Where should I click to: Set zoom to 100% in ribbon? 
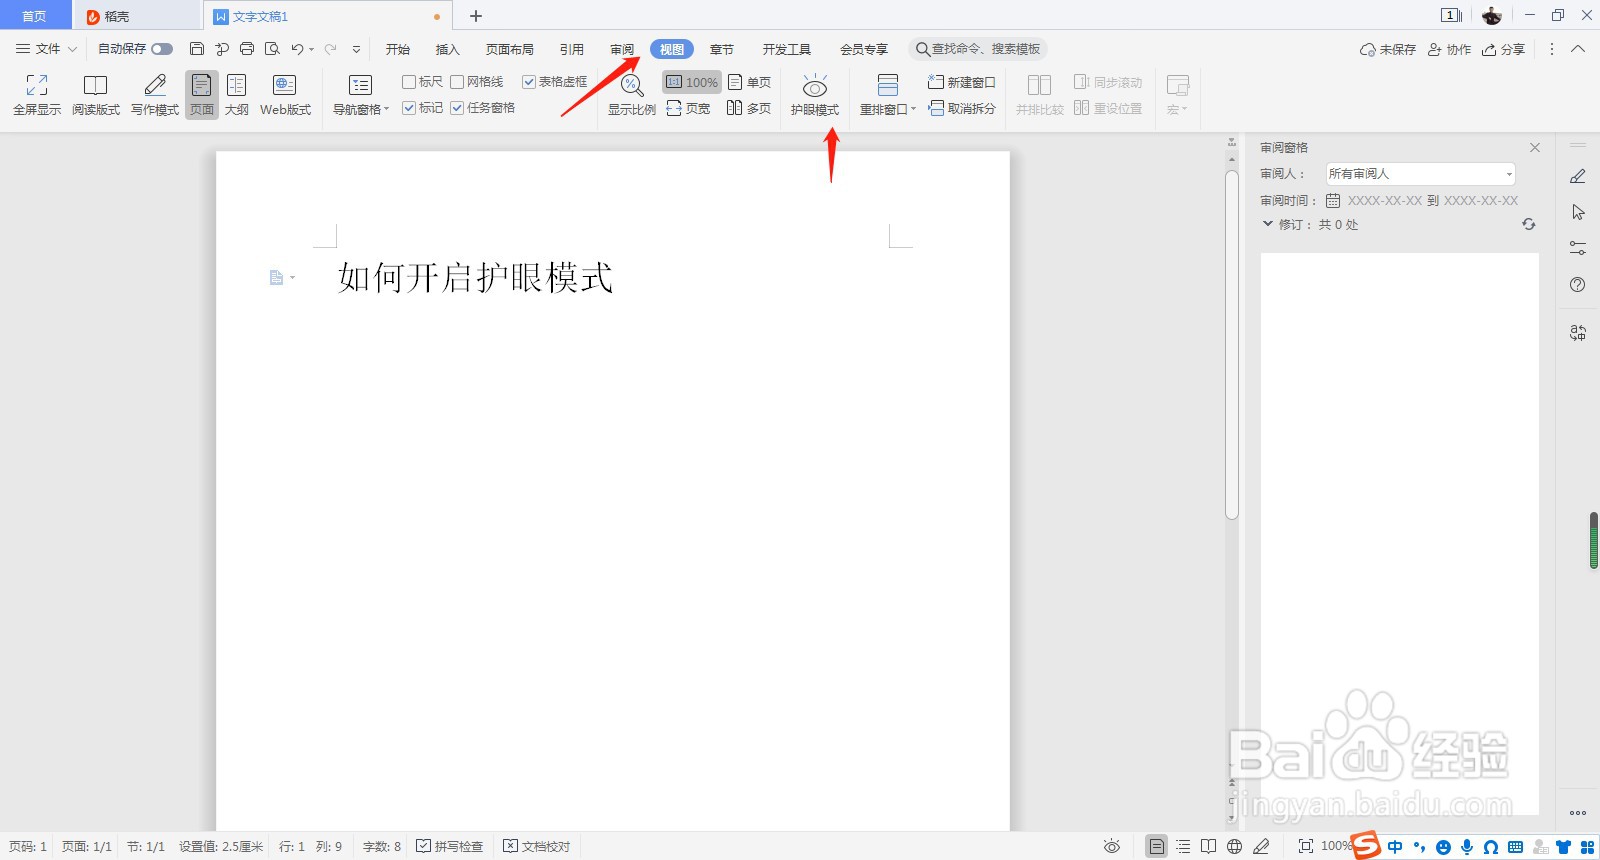pyautogui.click(x=692, y=82)
